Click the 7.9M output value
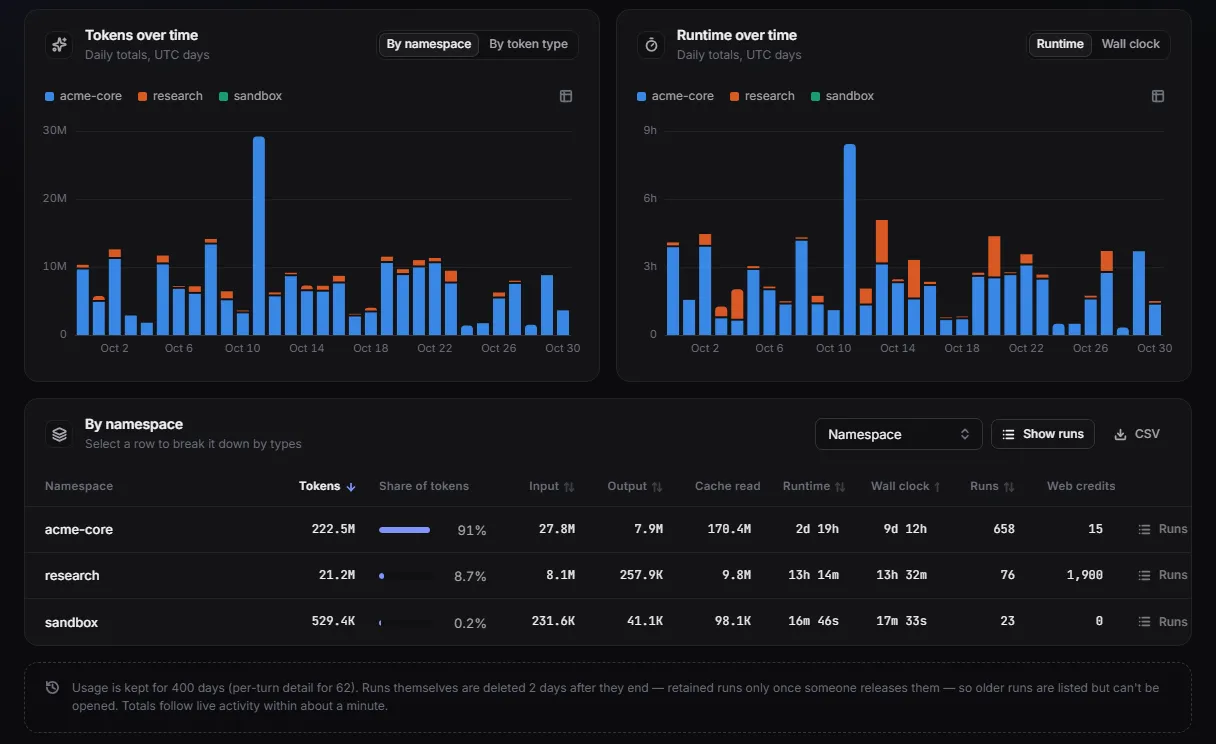The height and width of the screenshot is (744, 1216). [649, 529]
